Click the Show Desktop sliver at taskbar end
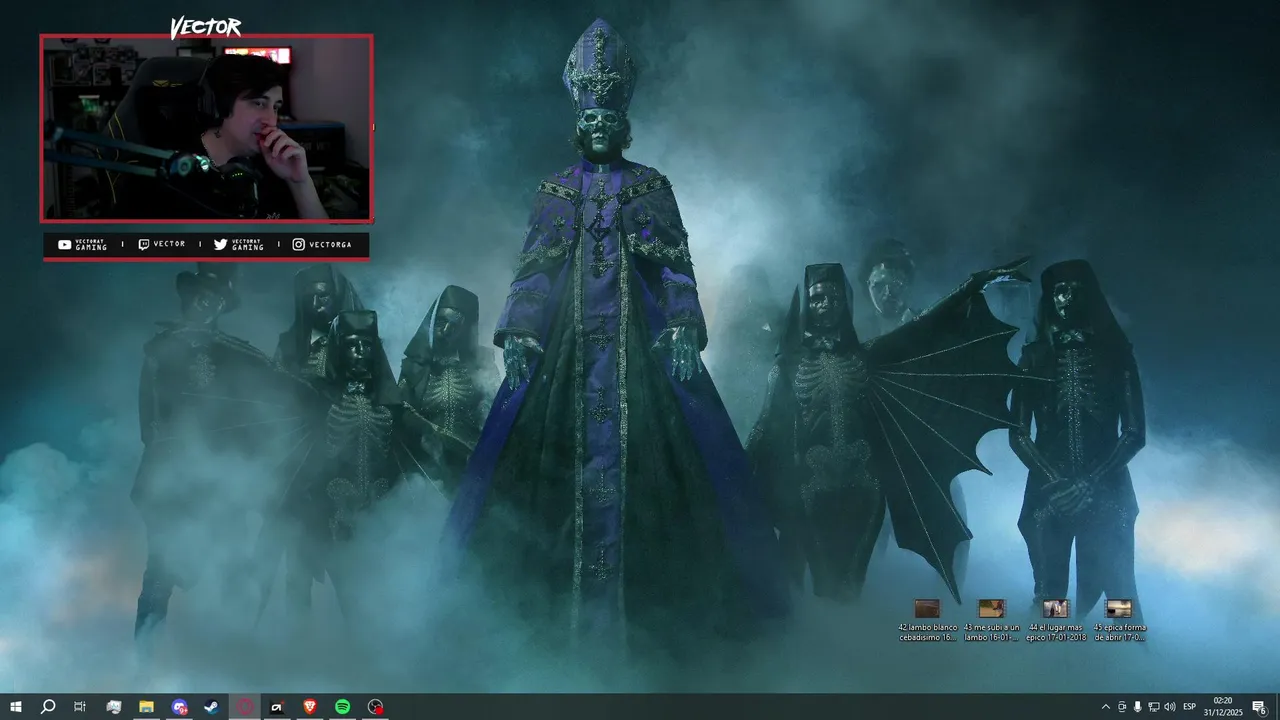Screen dimensions: 1280x720 [x=1277, y=707]
